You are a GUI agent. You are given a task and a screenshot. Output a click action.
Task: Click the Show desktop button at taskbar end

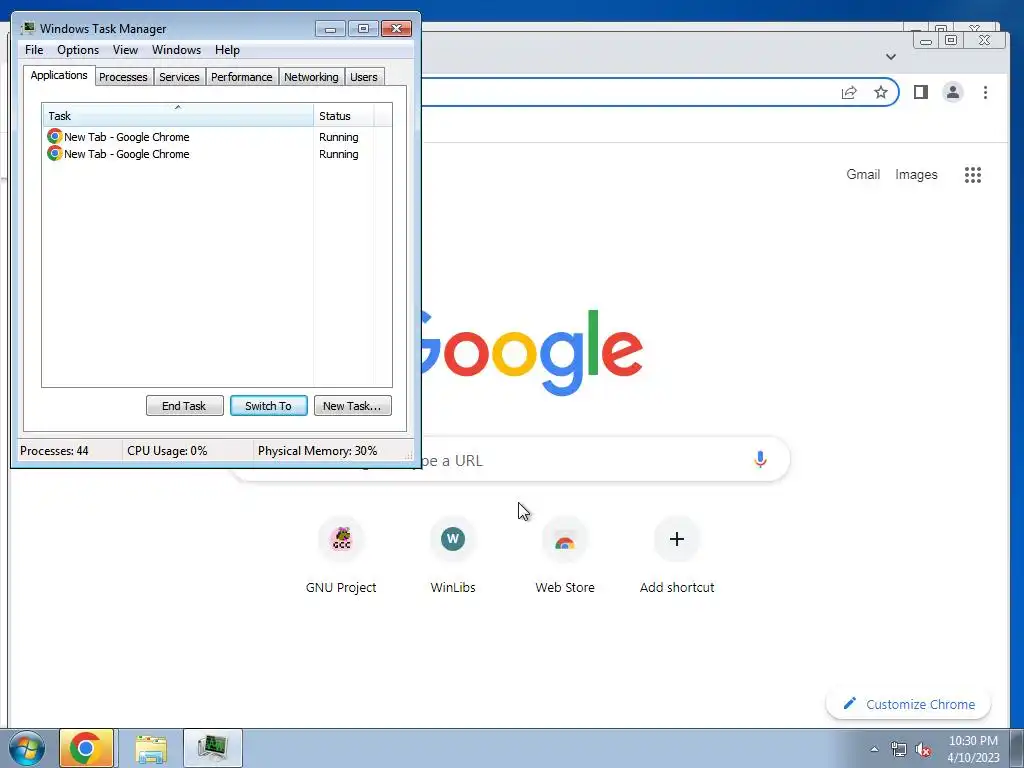click(x=1017, y=748)
